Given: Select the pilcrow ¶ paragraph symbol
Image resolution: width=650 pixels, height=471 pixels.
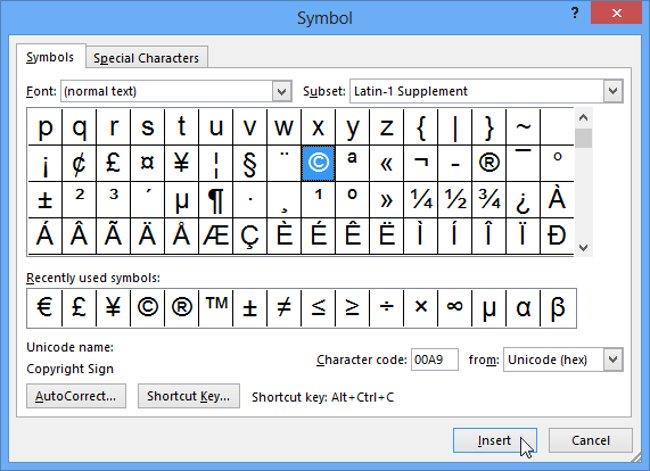Looking at the screenshot, I should click(x=216, y=199).
